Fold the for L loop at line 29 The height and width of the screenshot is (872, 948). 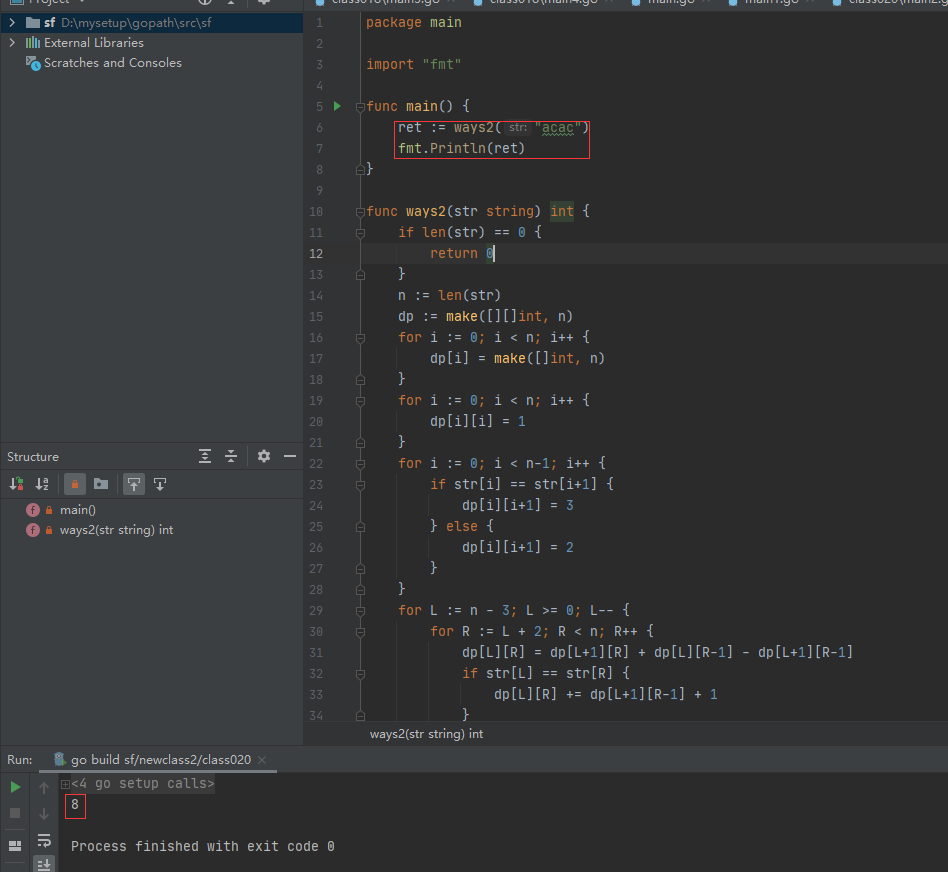360,611
